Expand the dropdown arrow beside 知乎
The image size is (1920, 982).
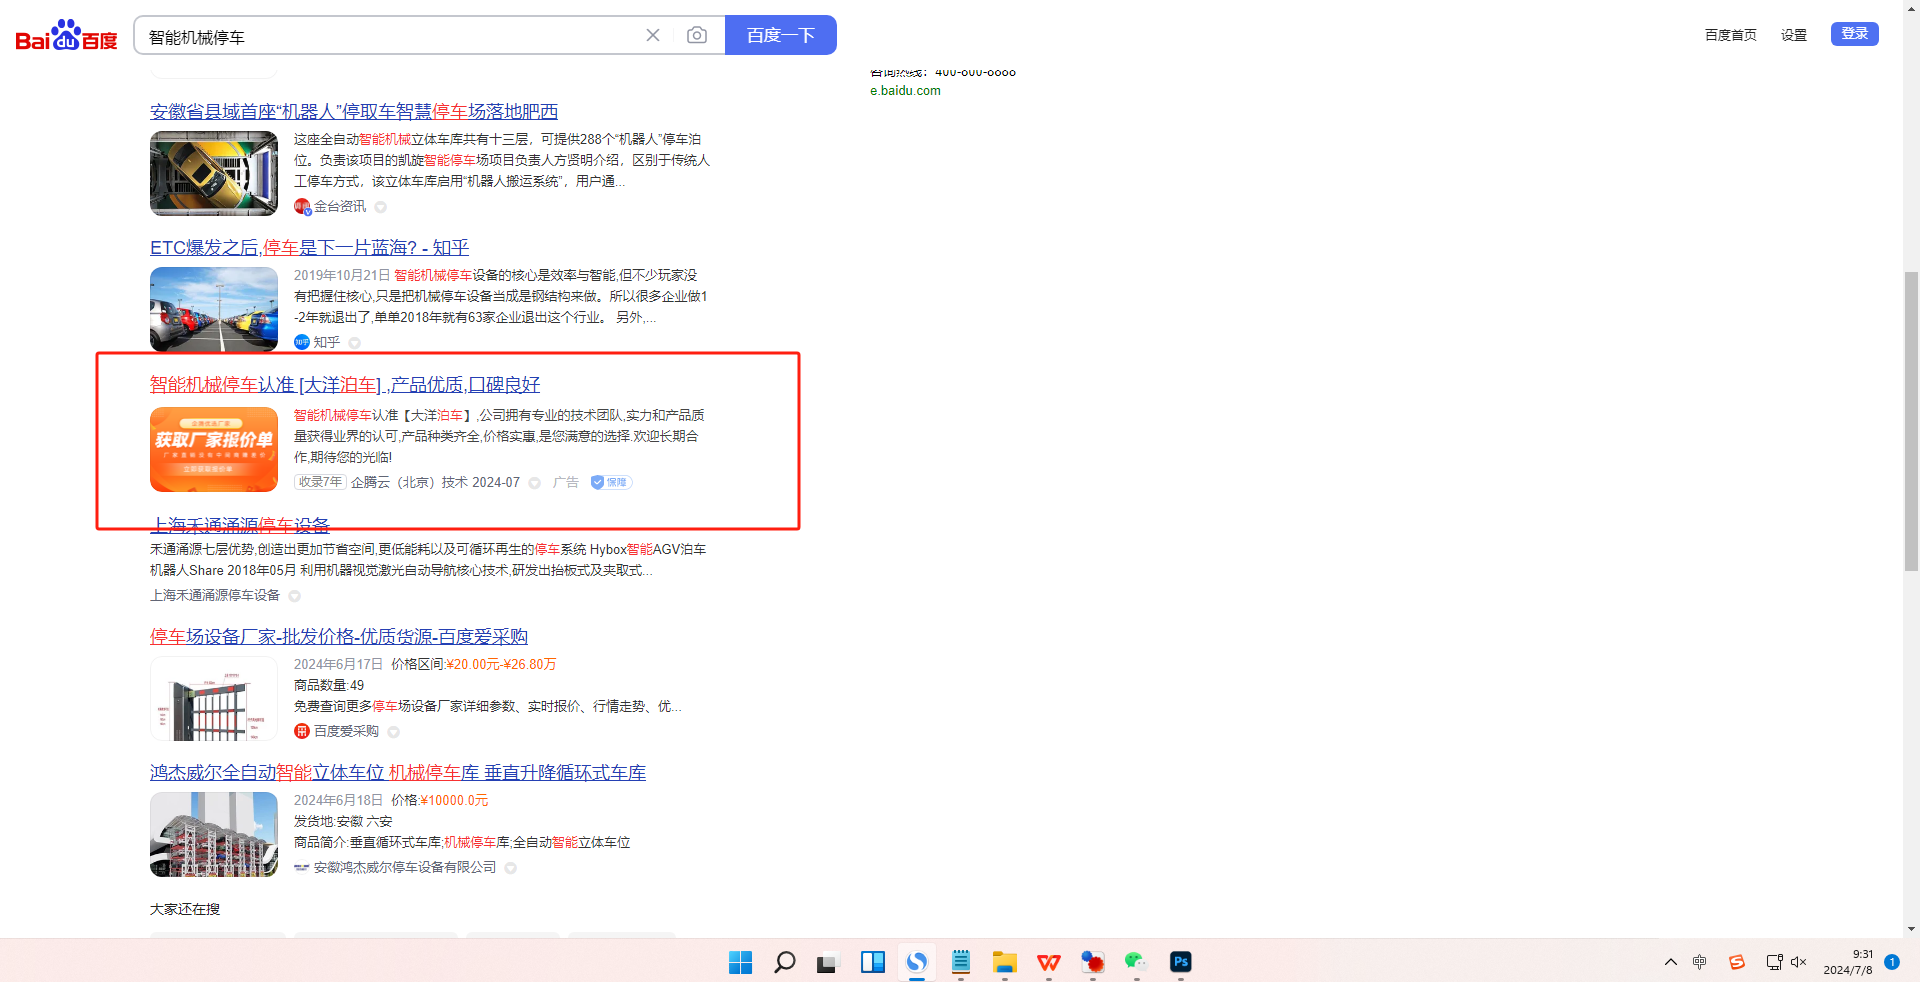click(x=355, y=343)
